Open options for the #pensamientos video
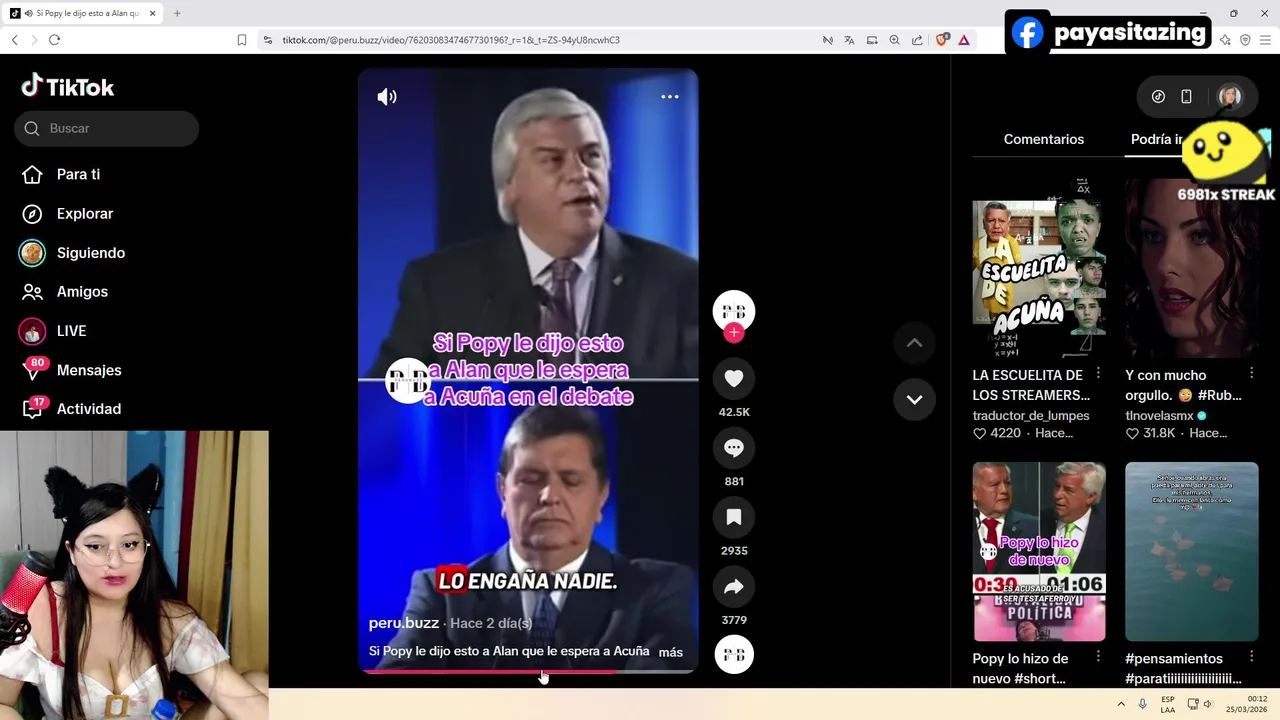This screenshot has height=720, width=1280. 1251,657
